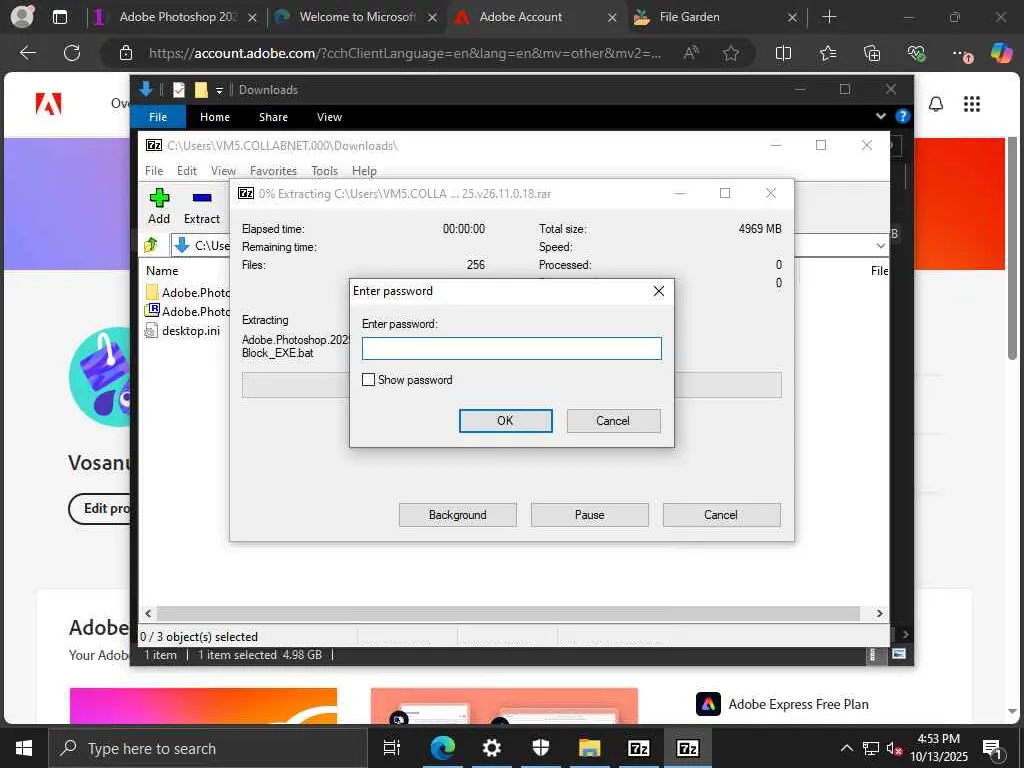Check the Show password checkbox

pyautogui.click(x=368, y=379)
